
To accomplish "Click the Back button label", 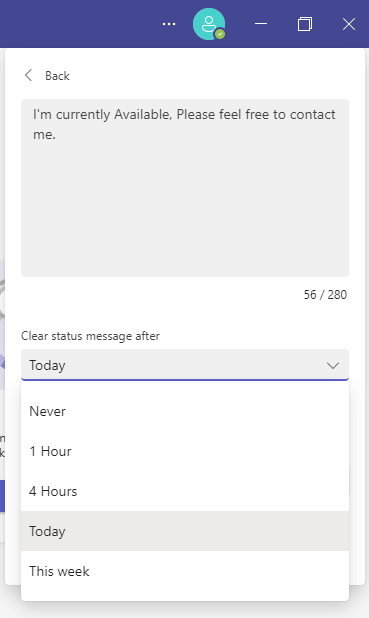I will click(x=57, y=76).
